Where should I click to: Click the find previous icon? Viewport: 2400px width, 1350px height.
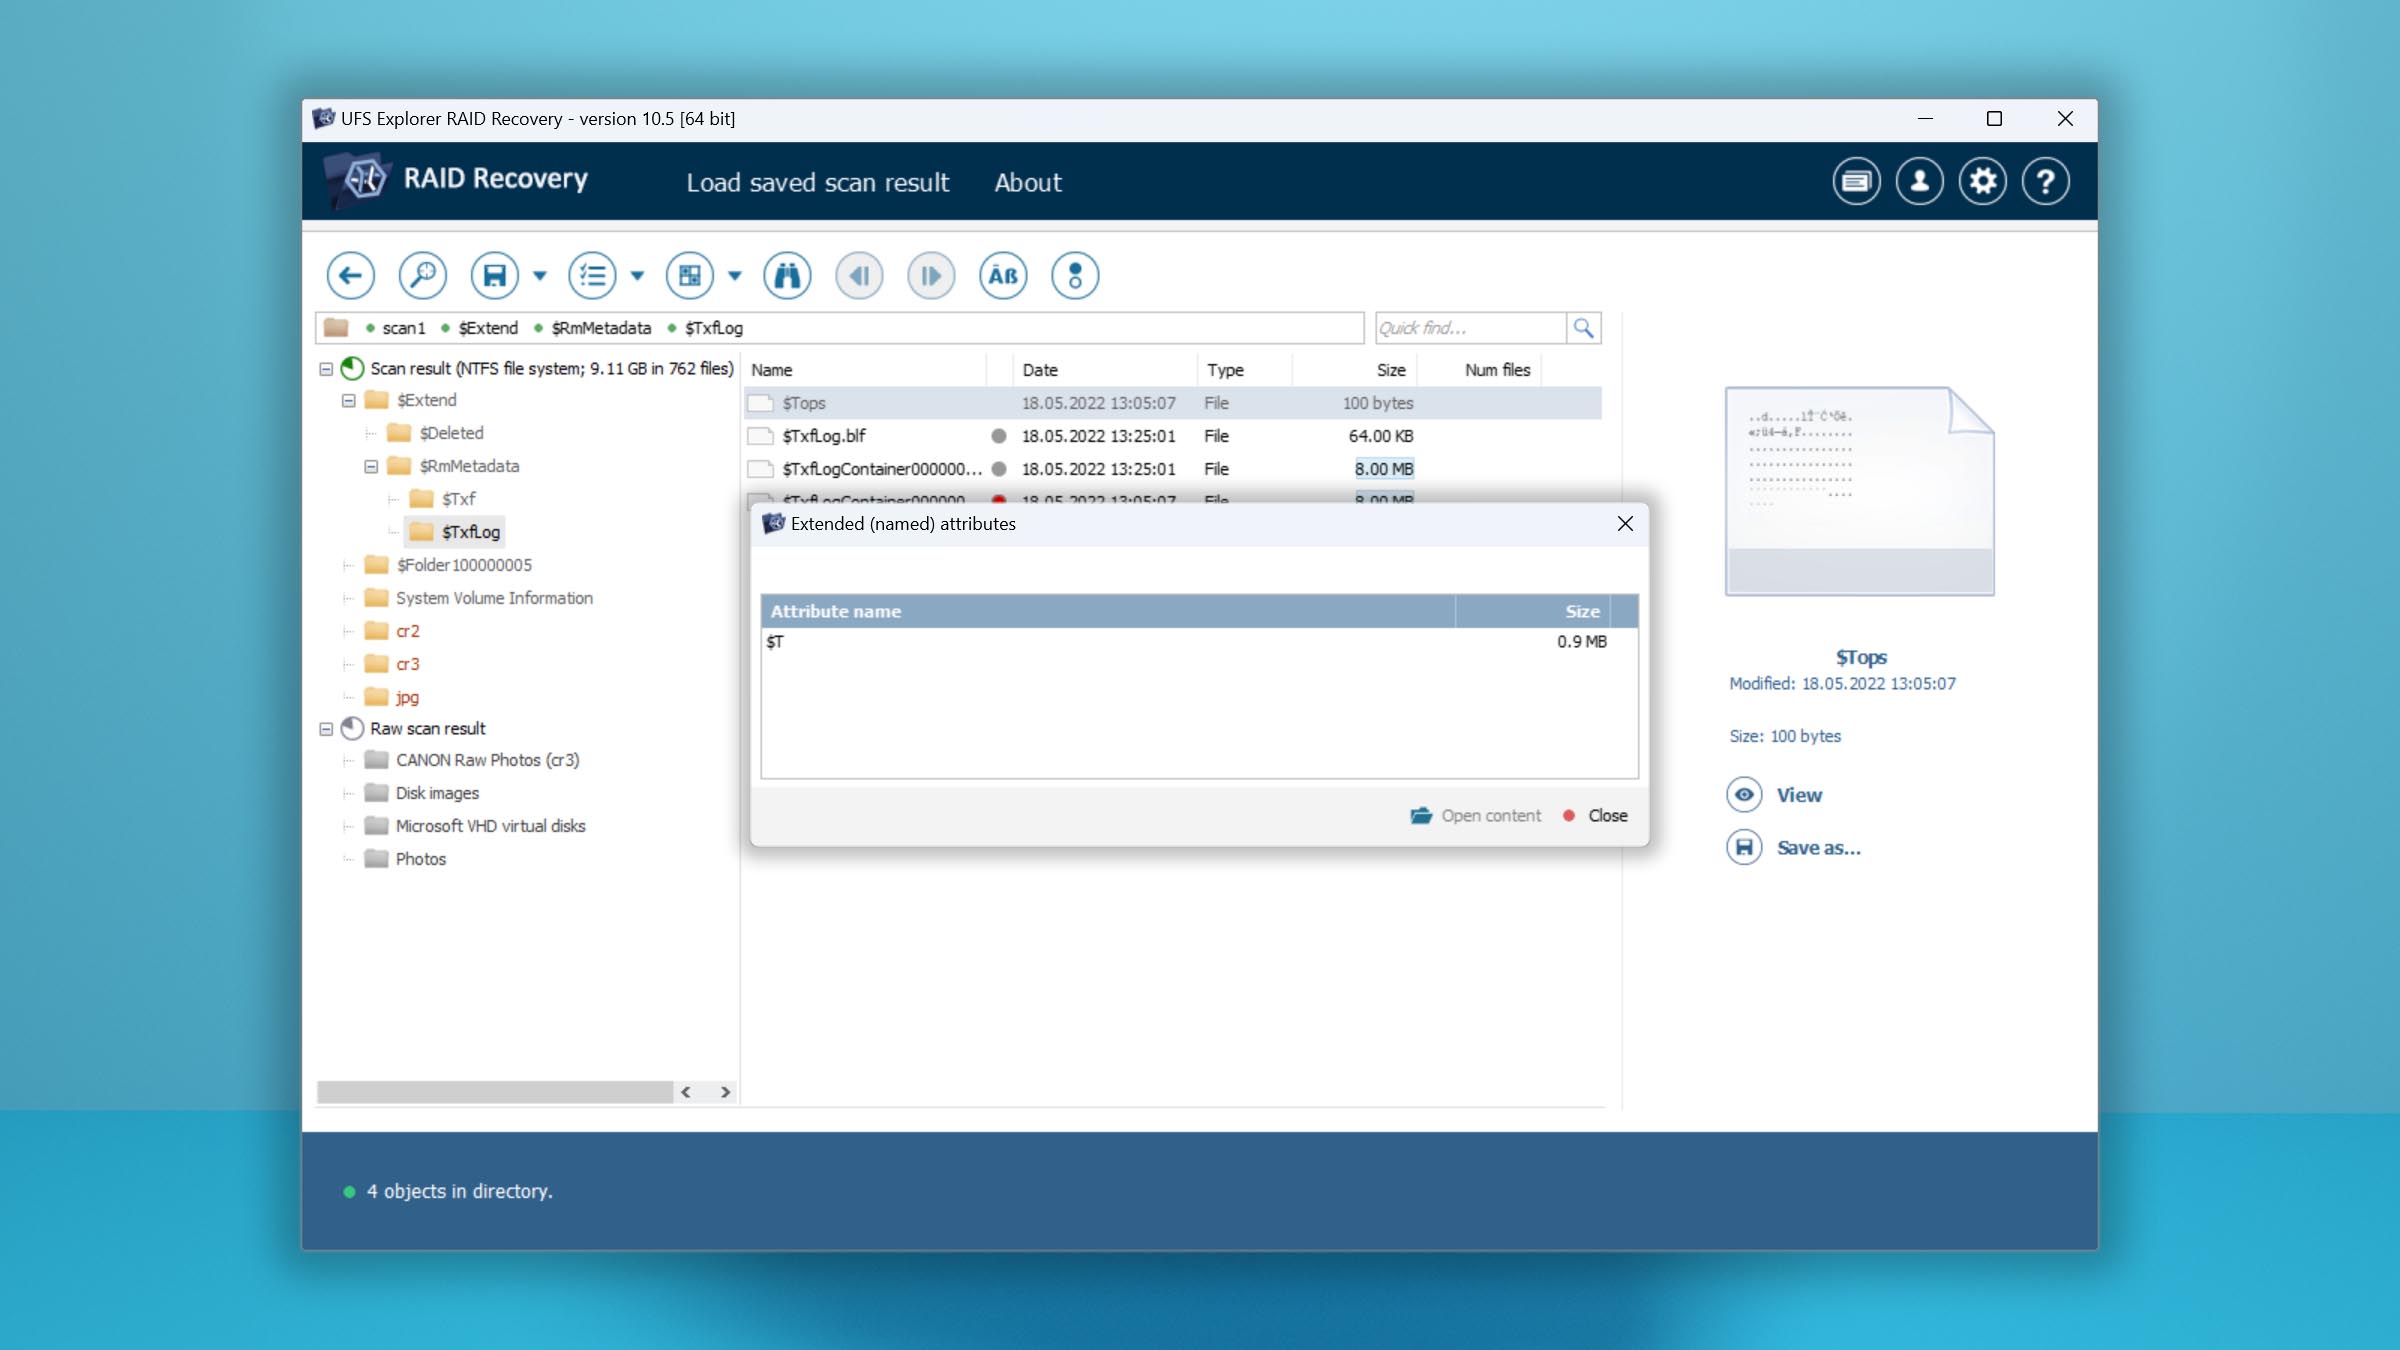tap(859, 275)
